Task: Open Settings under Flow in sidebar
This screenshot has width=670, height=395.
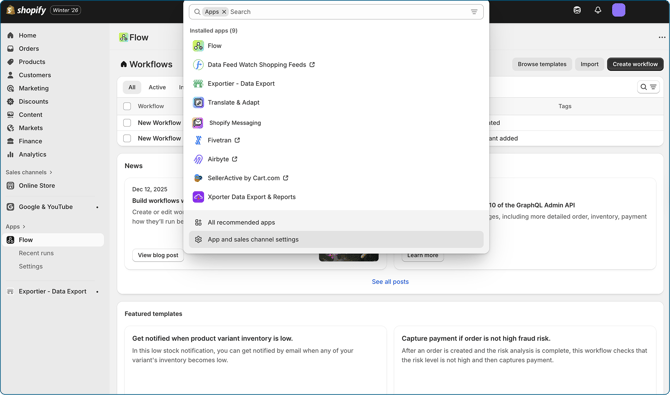Action: click(x=31, y=266)
